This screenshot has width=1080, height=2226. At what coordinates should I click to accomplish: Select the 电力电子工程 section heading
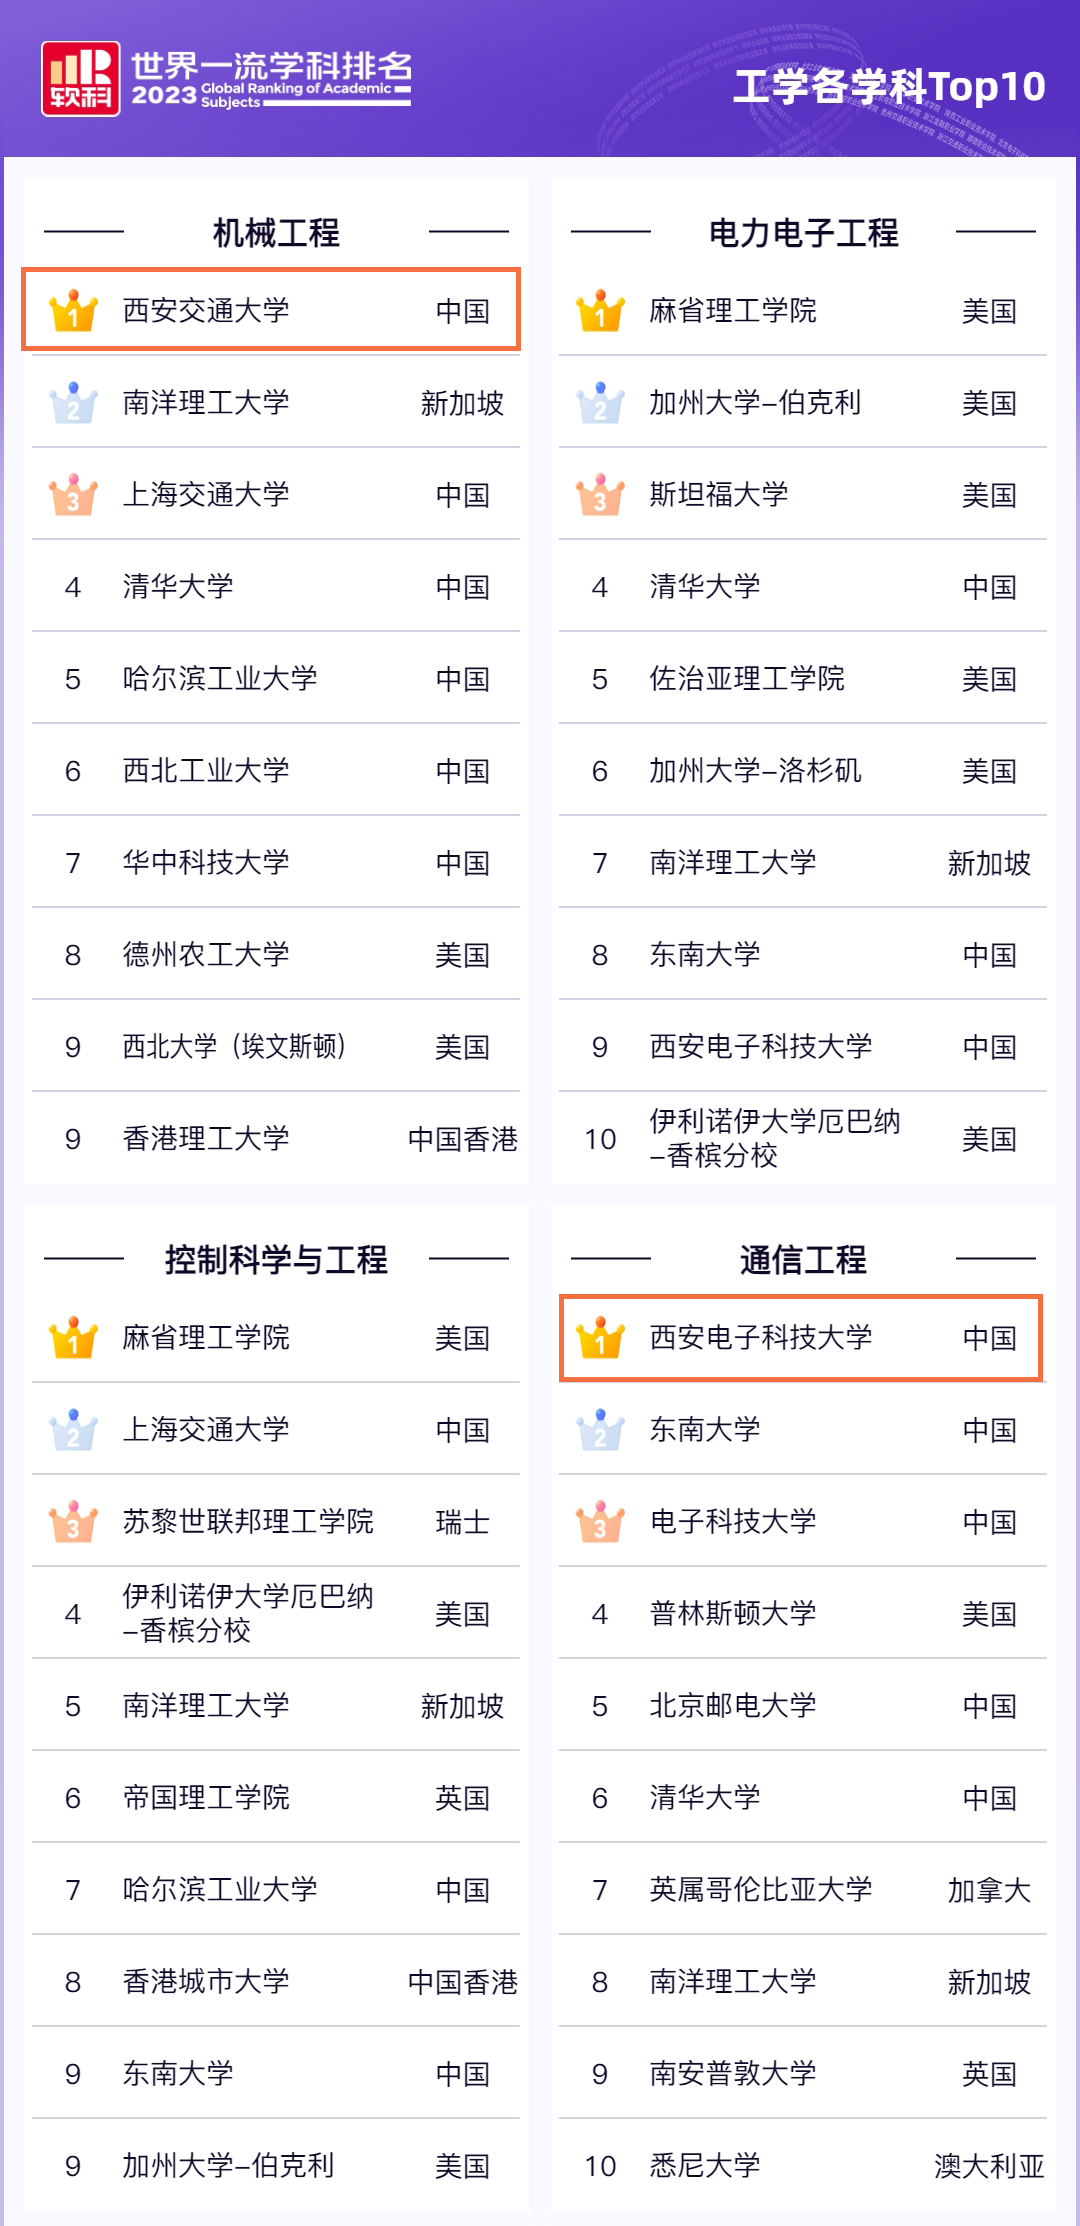click(x=803, y=232)
